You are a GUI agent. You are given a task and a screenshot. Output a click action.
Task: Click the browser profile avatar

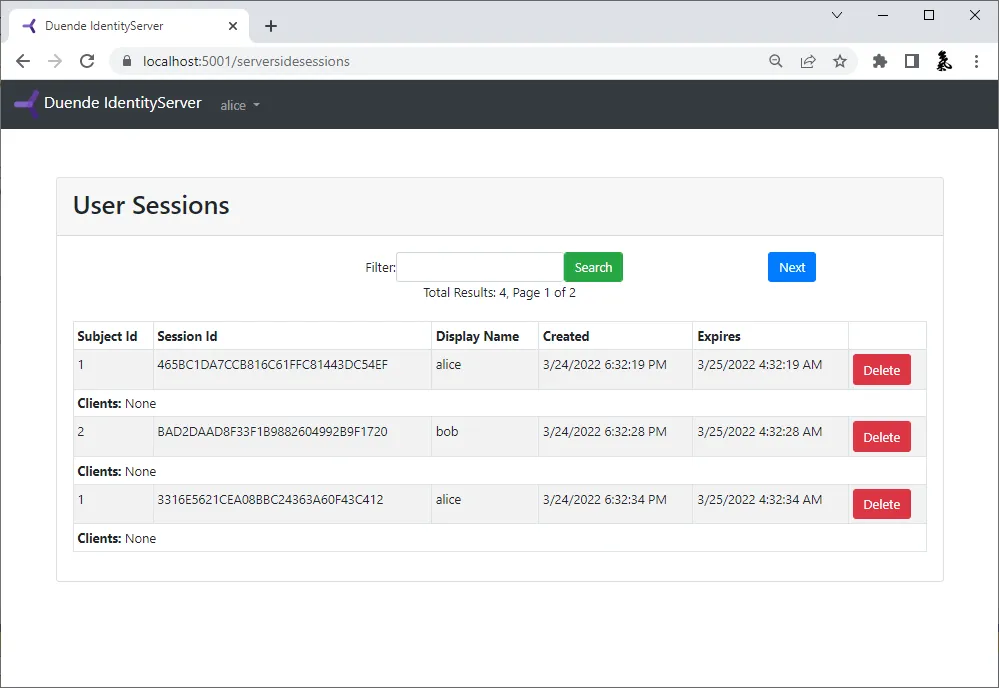(x=944, y=61)
